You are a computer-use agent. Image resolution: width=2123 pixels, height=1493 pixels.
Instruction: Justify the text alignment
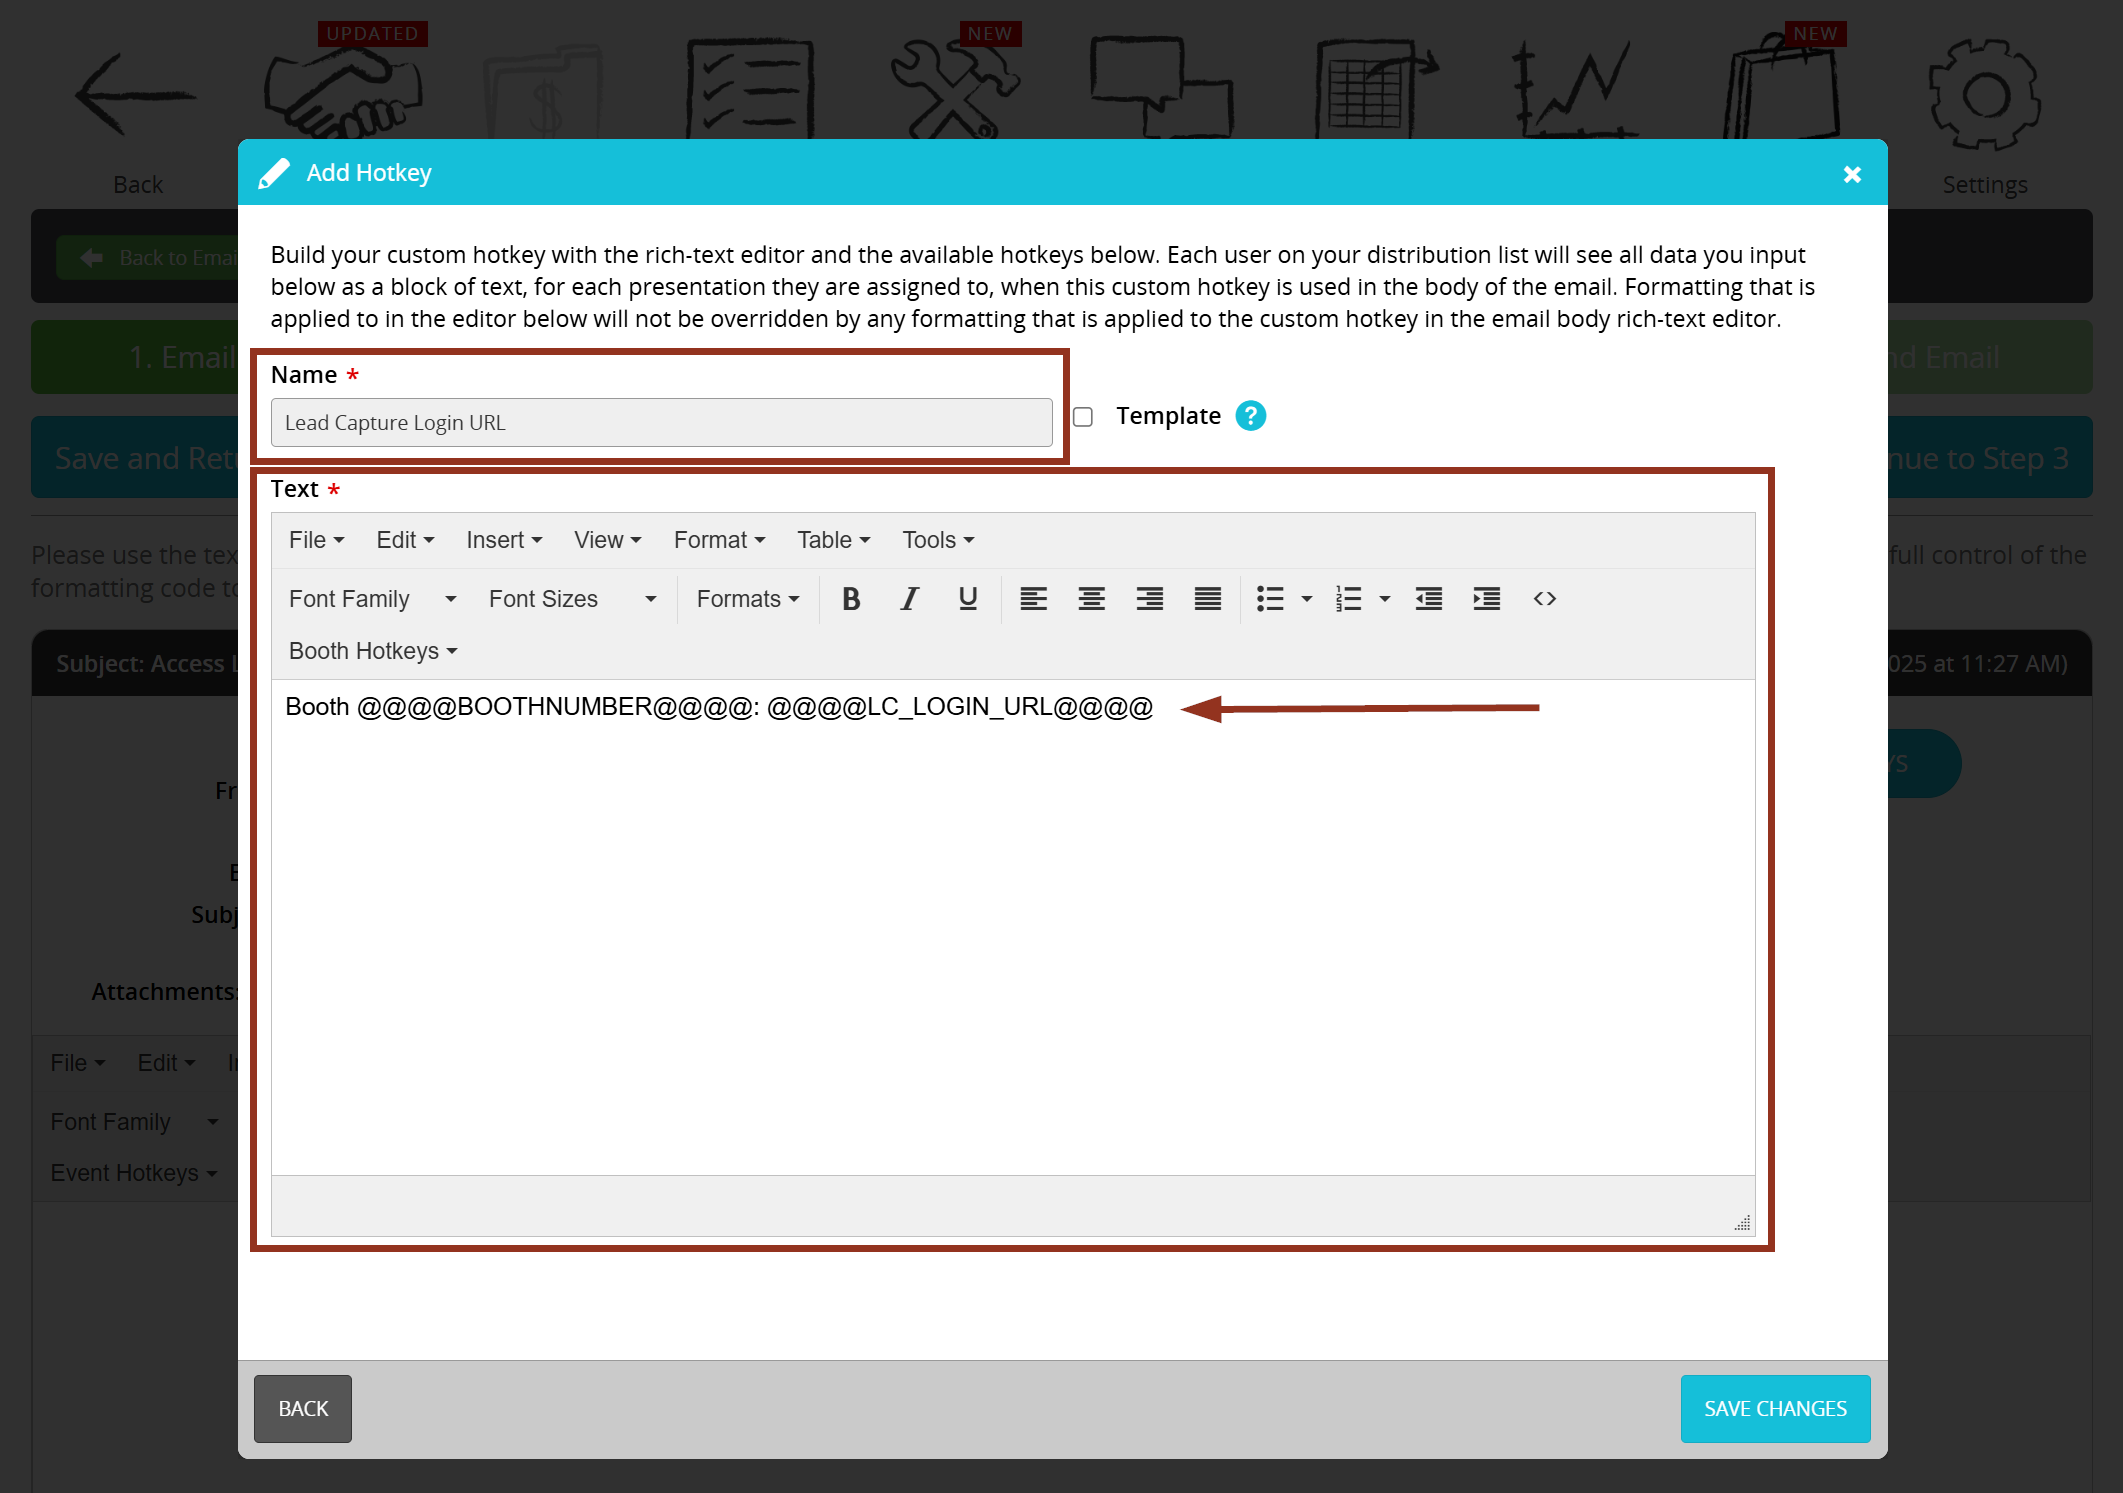click(1207, 598)
